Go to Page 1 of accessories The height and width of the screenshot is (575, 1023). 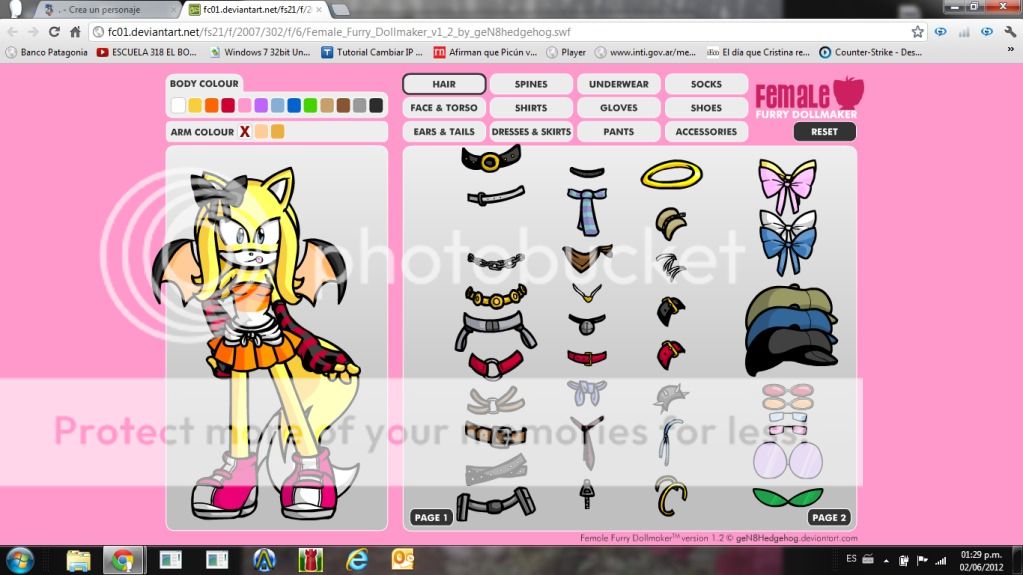(431, 518)
